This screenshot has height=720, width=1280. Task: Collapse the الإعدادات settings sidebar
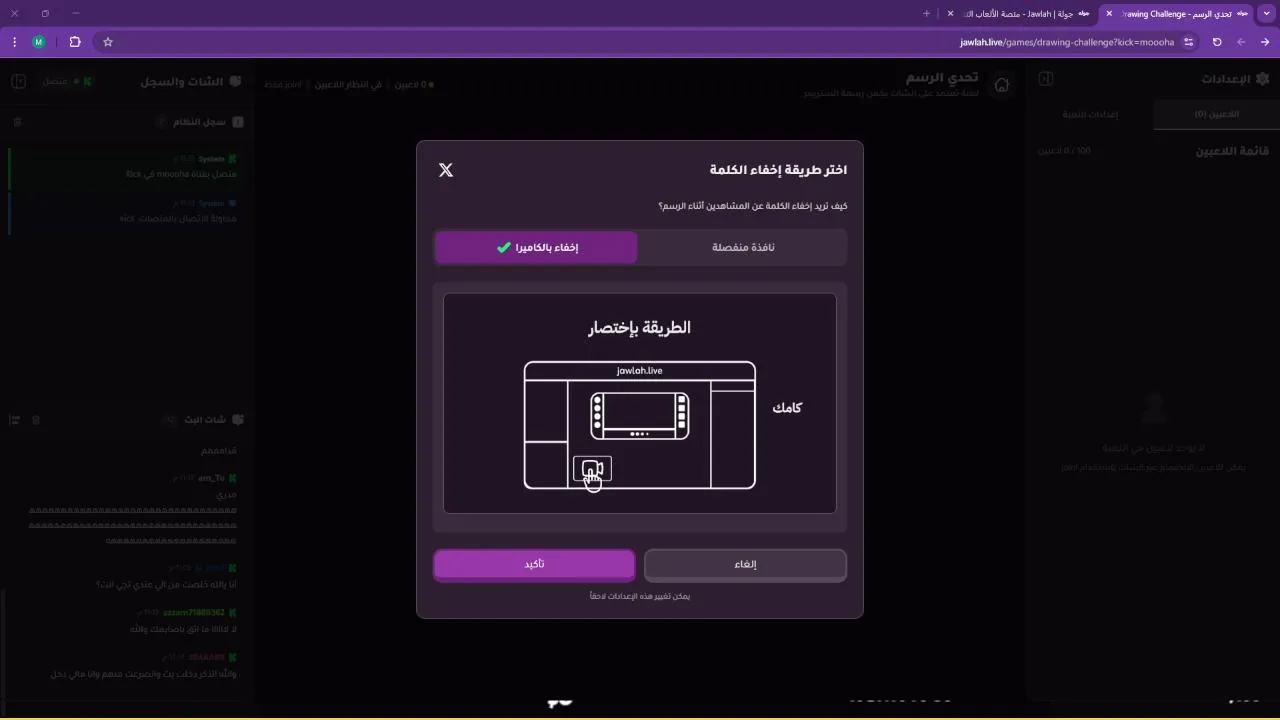click(x=1045, y=79)
